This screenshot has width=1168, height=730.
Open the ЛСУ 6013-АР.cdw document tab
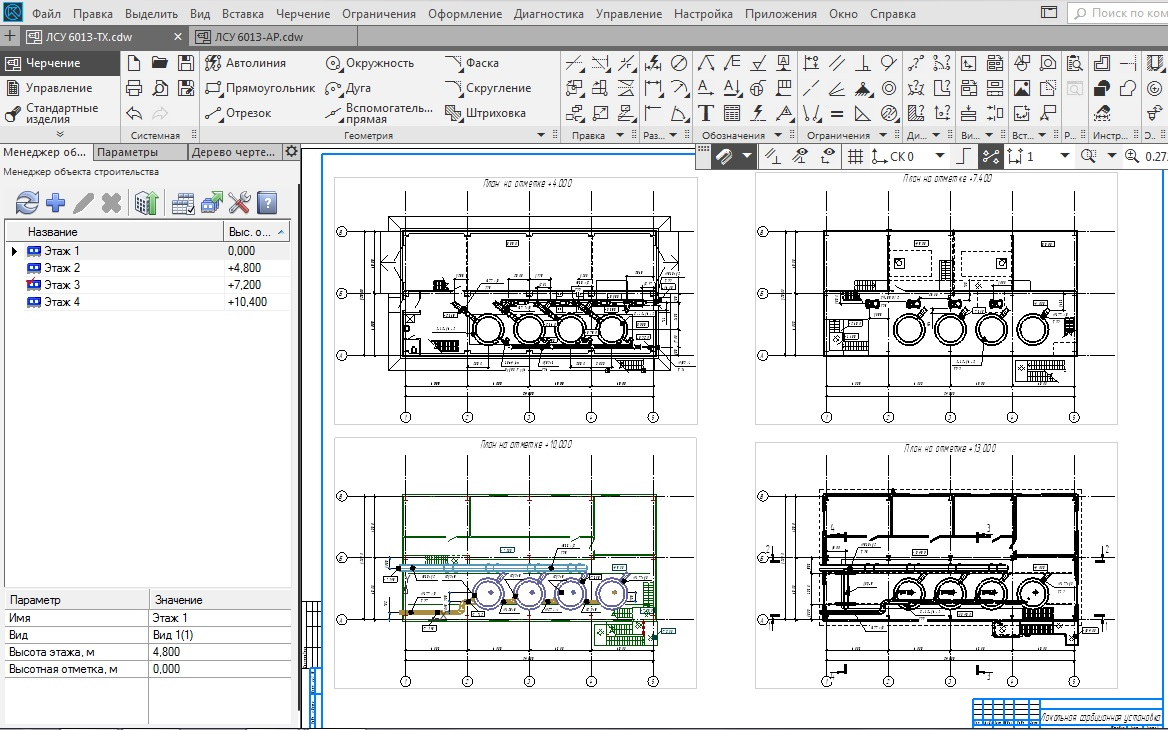256,37
